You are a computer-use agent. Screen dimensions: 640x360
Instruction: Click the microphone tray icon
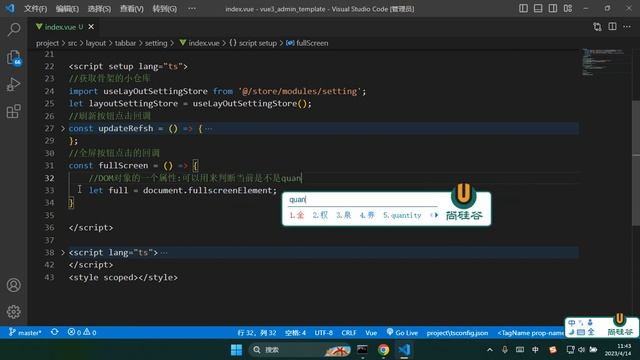point(505,350)
